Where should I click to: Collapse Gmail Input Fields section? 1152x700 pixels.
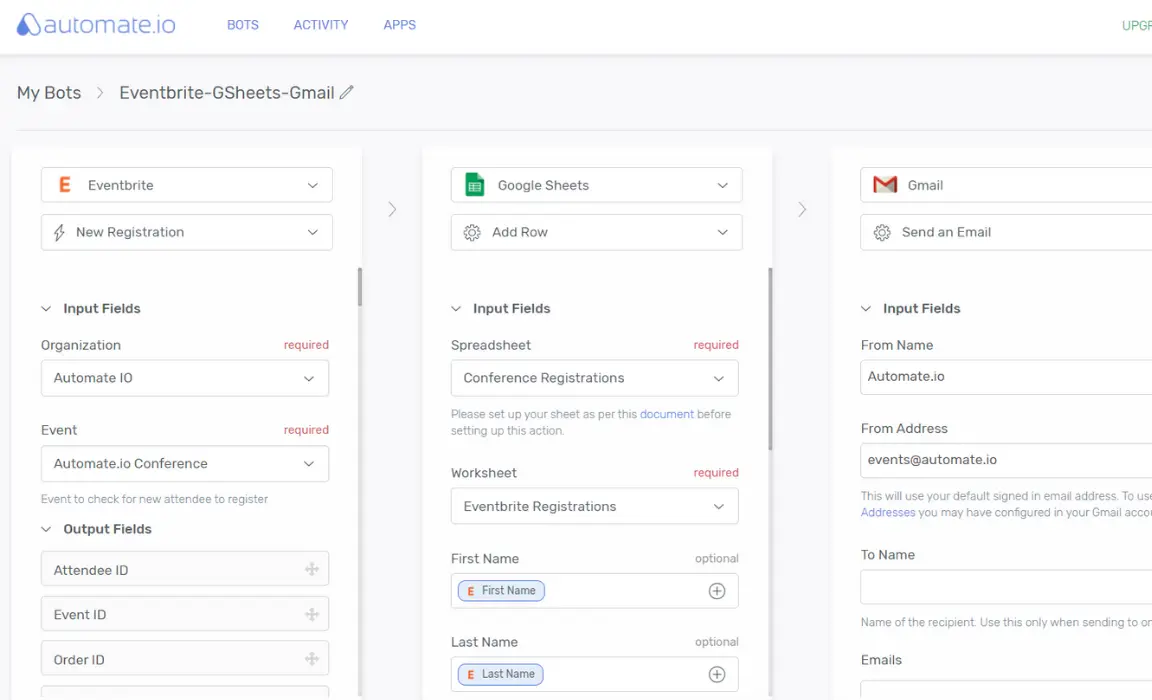pyautogui.click(x=866, y=308)
